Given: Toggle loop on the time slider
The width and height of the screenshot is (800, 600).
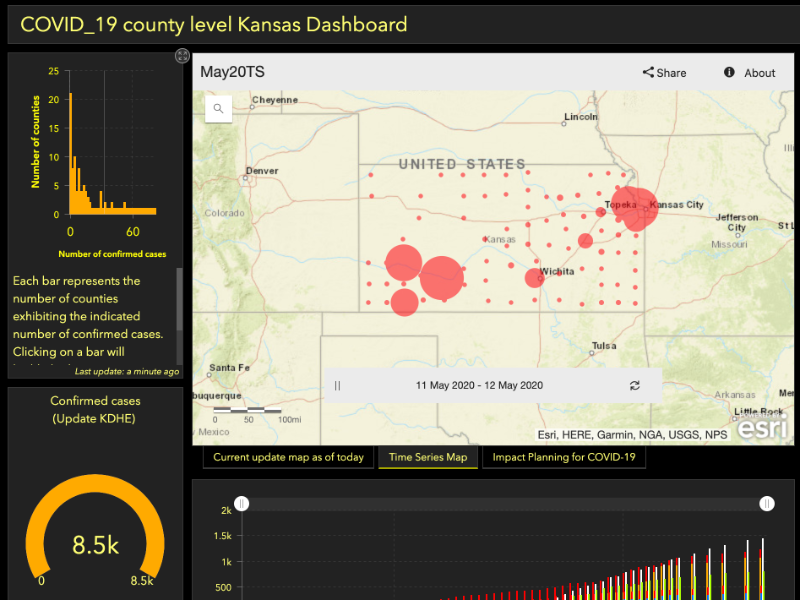Looking at the screenshot, I should pyautogui.click(x=634, y=385).
